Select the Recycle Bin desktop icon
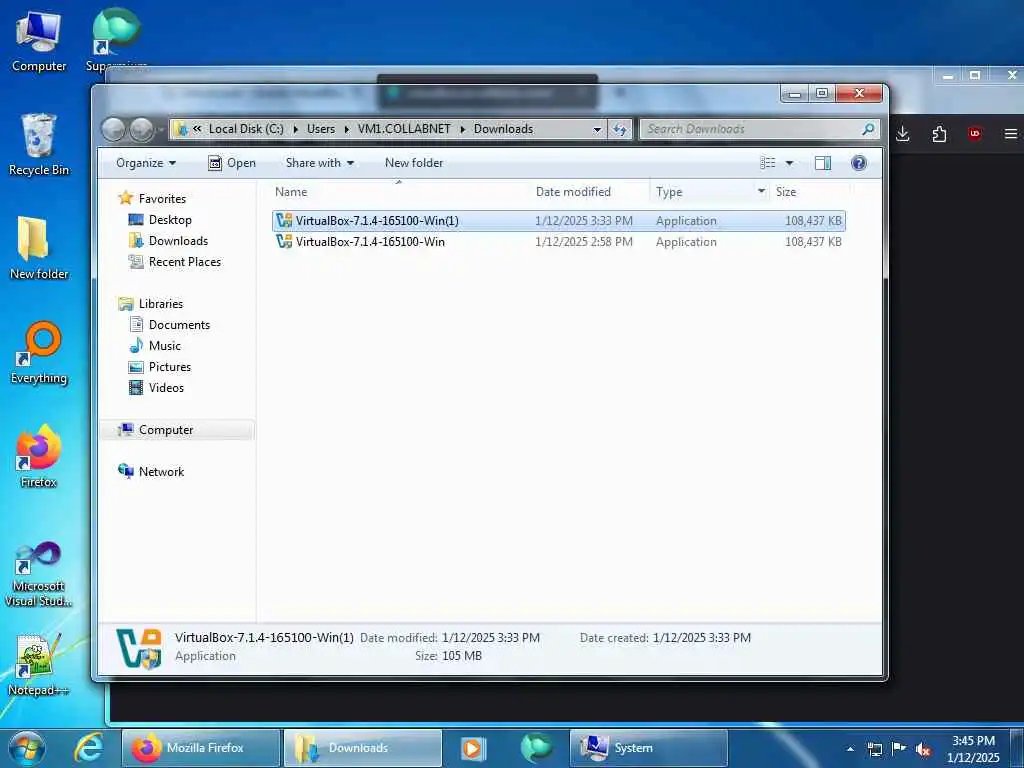The height and width of the screenshot is (768, 1024). tap(39, 145)
